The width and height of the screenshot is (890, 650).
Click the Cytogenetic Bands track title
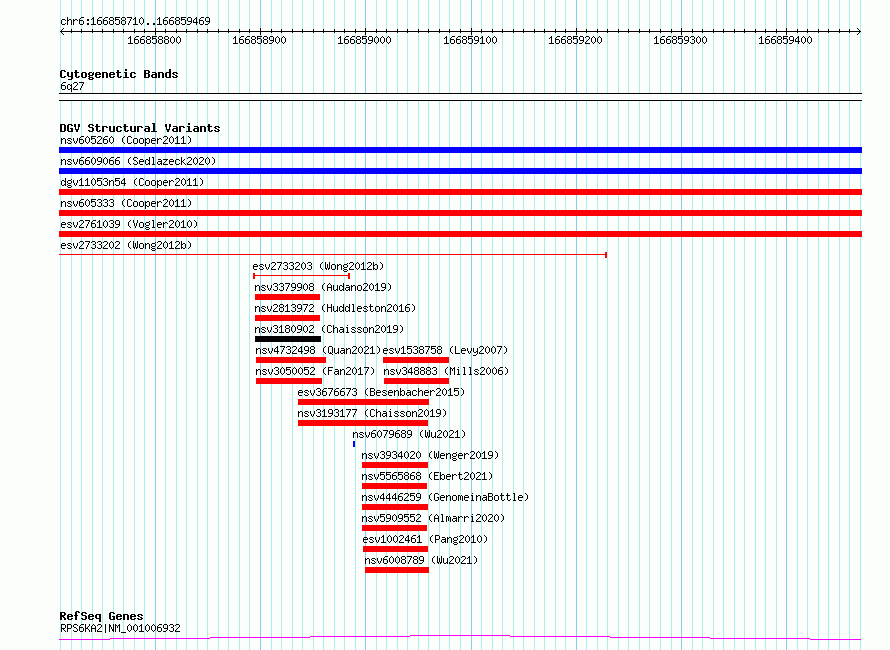click(119, 74)
